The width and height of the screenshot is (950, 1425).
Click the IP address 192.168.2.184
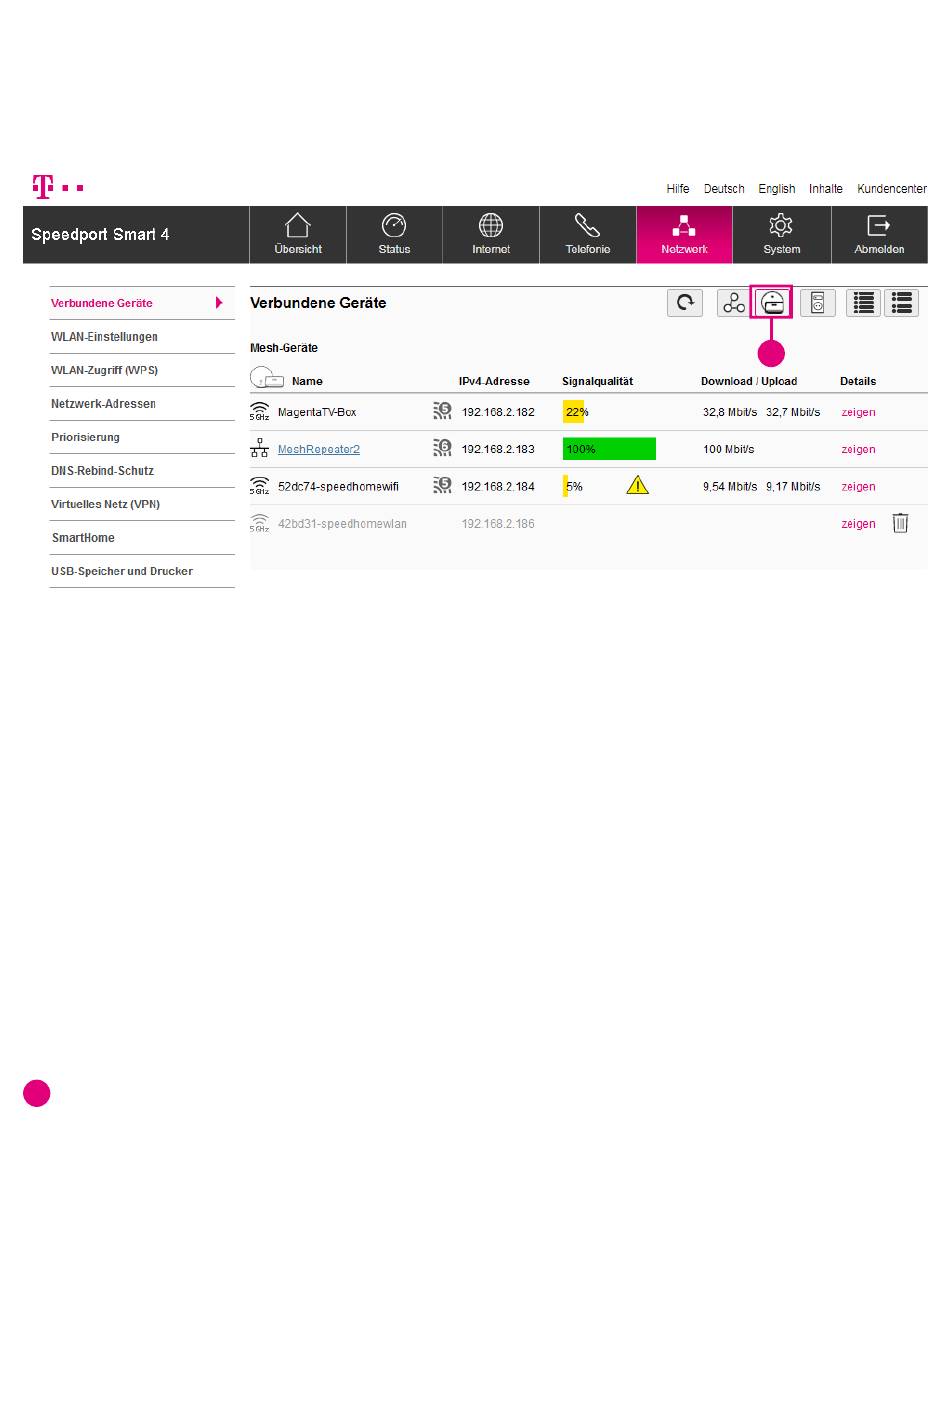pos(498,486)
